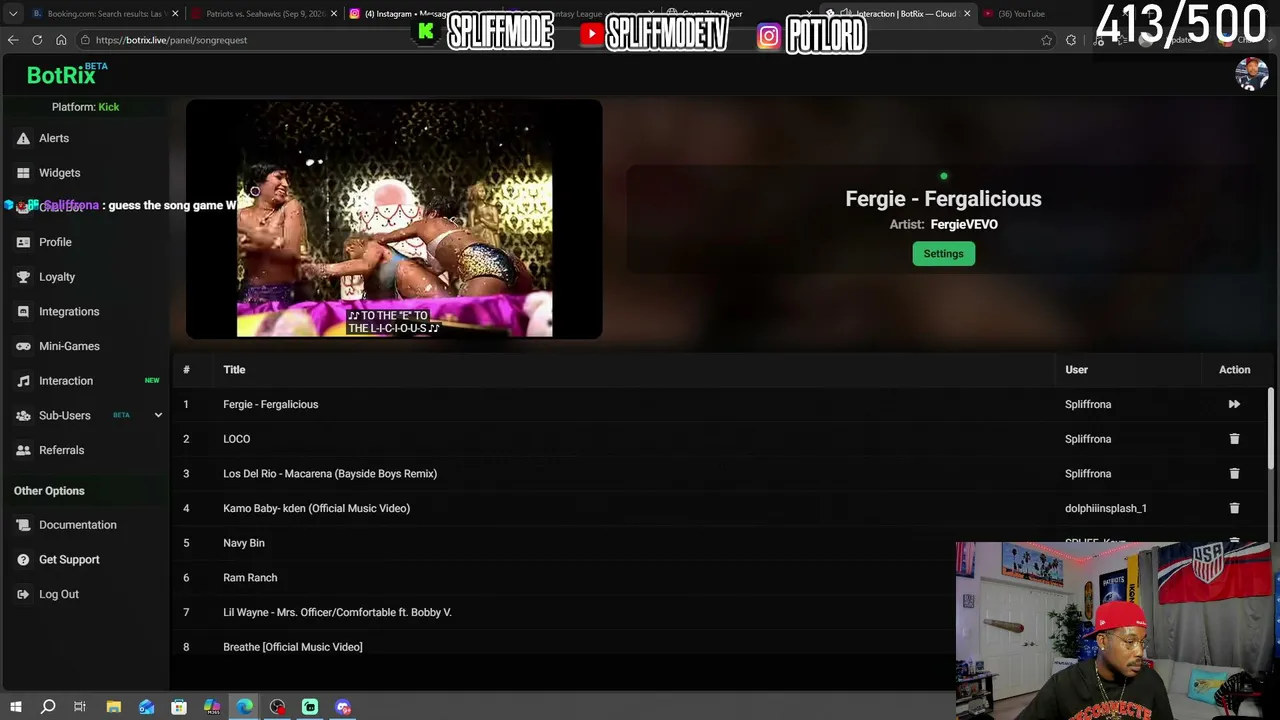Open File Explorer from the taskbar
Screen dimensions: 1280x720
114,707
